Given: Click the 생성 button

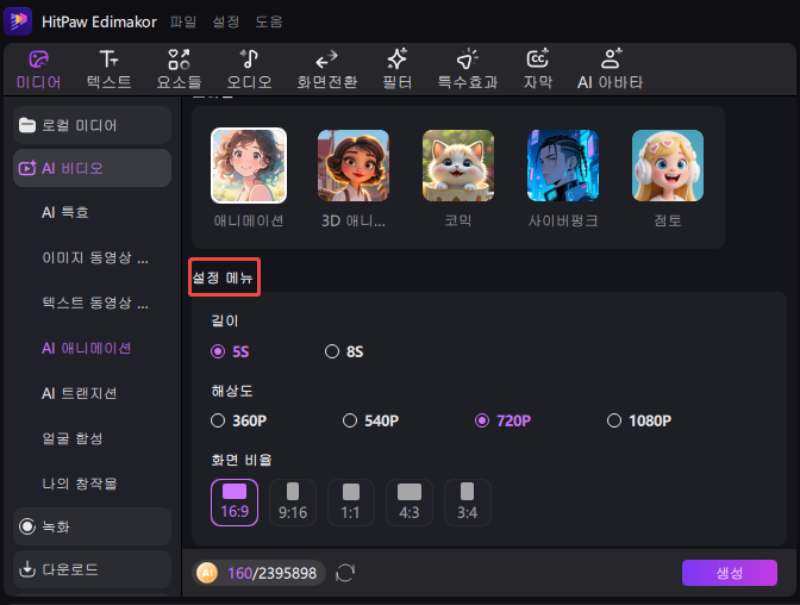Looking at the screenshot, I should (x=729, y=572).
